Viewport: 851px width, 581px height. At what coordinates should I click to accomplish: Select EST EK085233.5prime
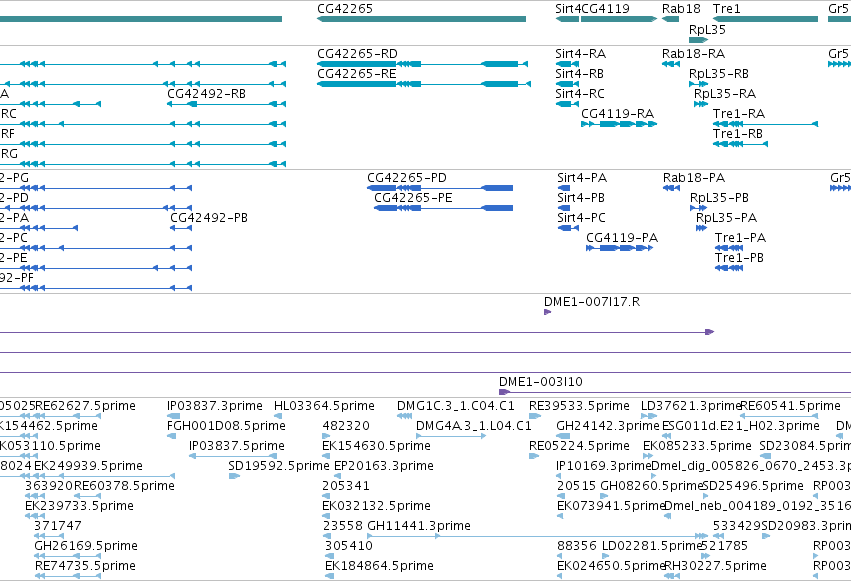(697, 446)
